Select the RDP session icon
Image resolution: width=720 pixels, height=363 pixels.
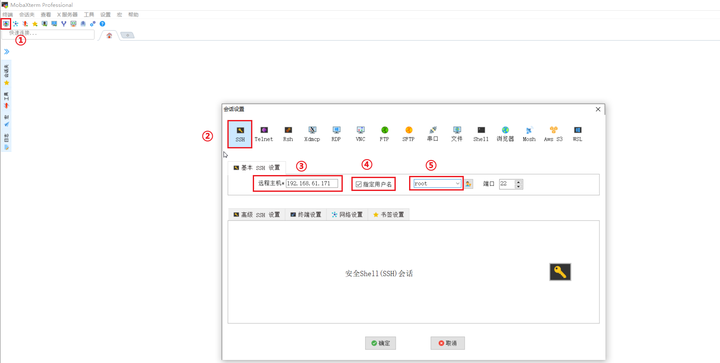[x=336, y=134]
